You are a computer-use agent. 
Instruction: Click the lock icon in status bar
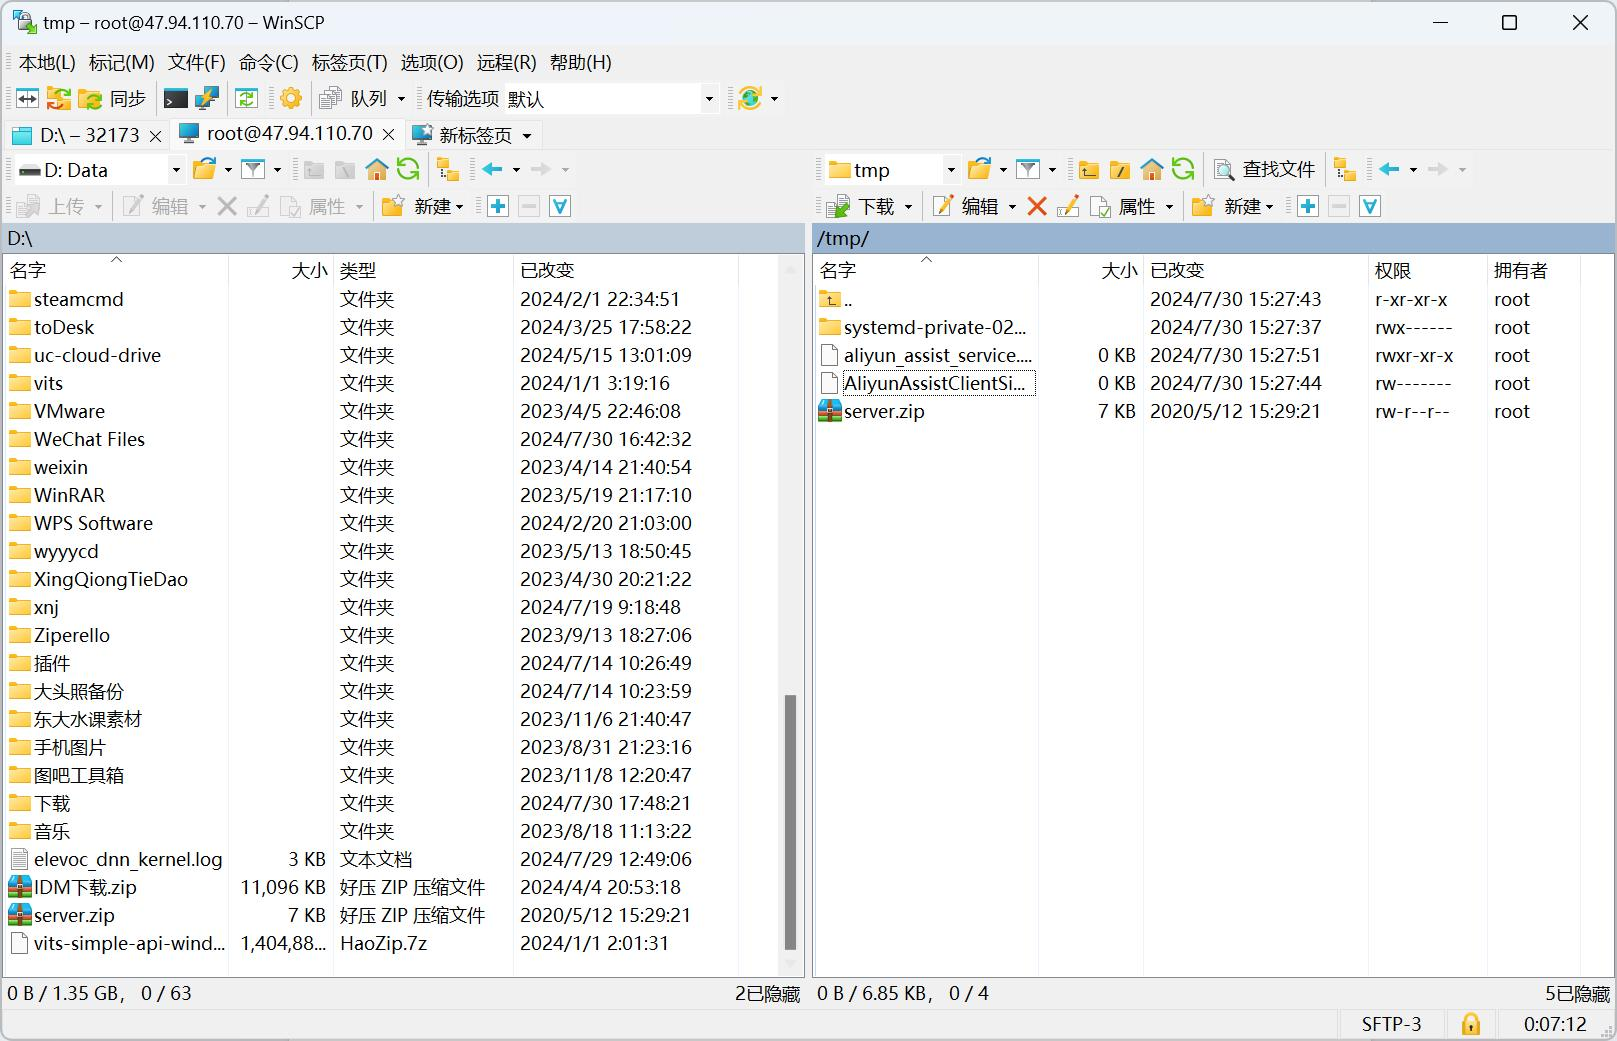point(1471,1023)
